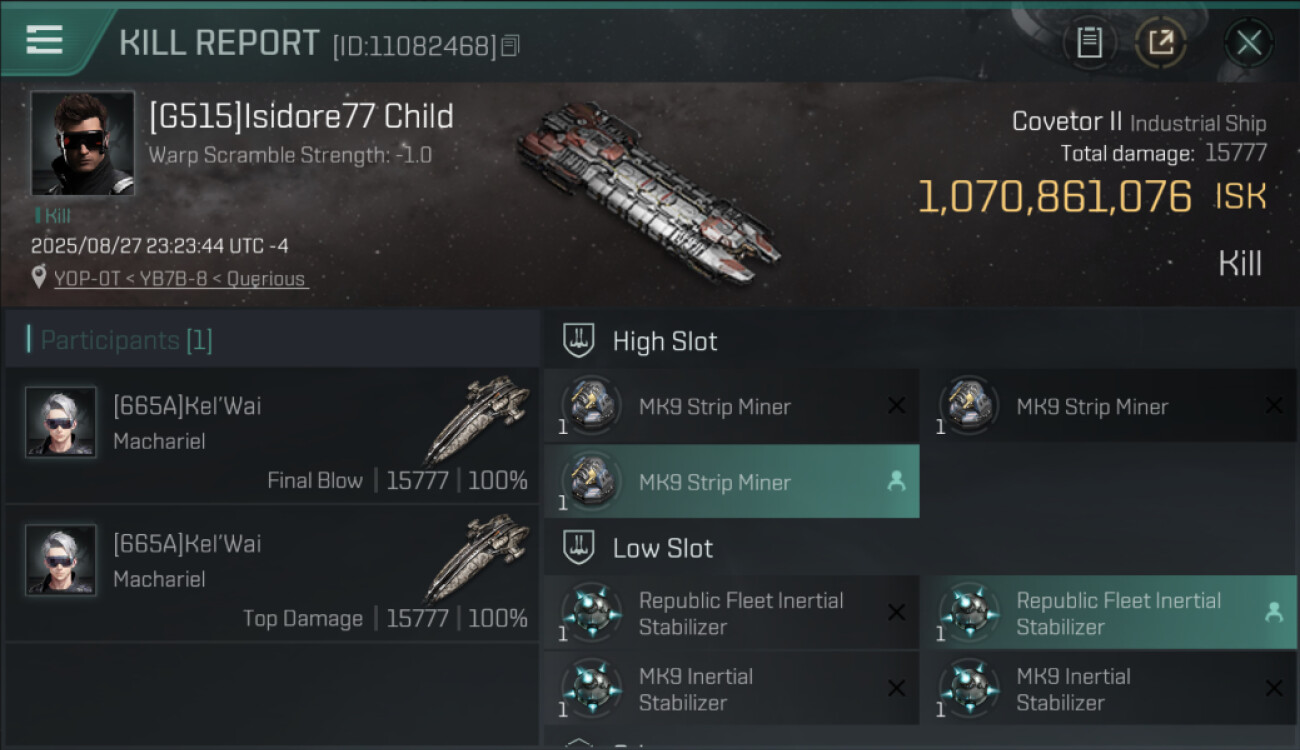
Task: Click the victim name [G515]Isidore77 Child
Action: tap(301, 117)
